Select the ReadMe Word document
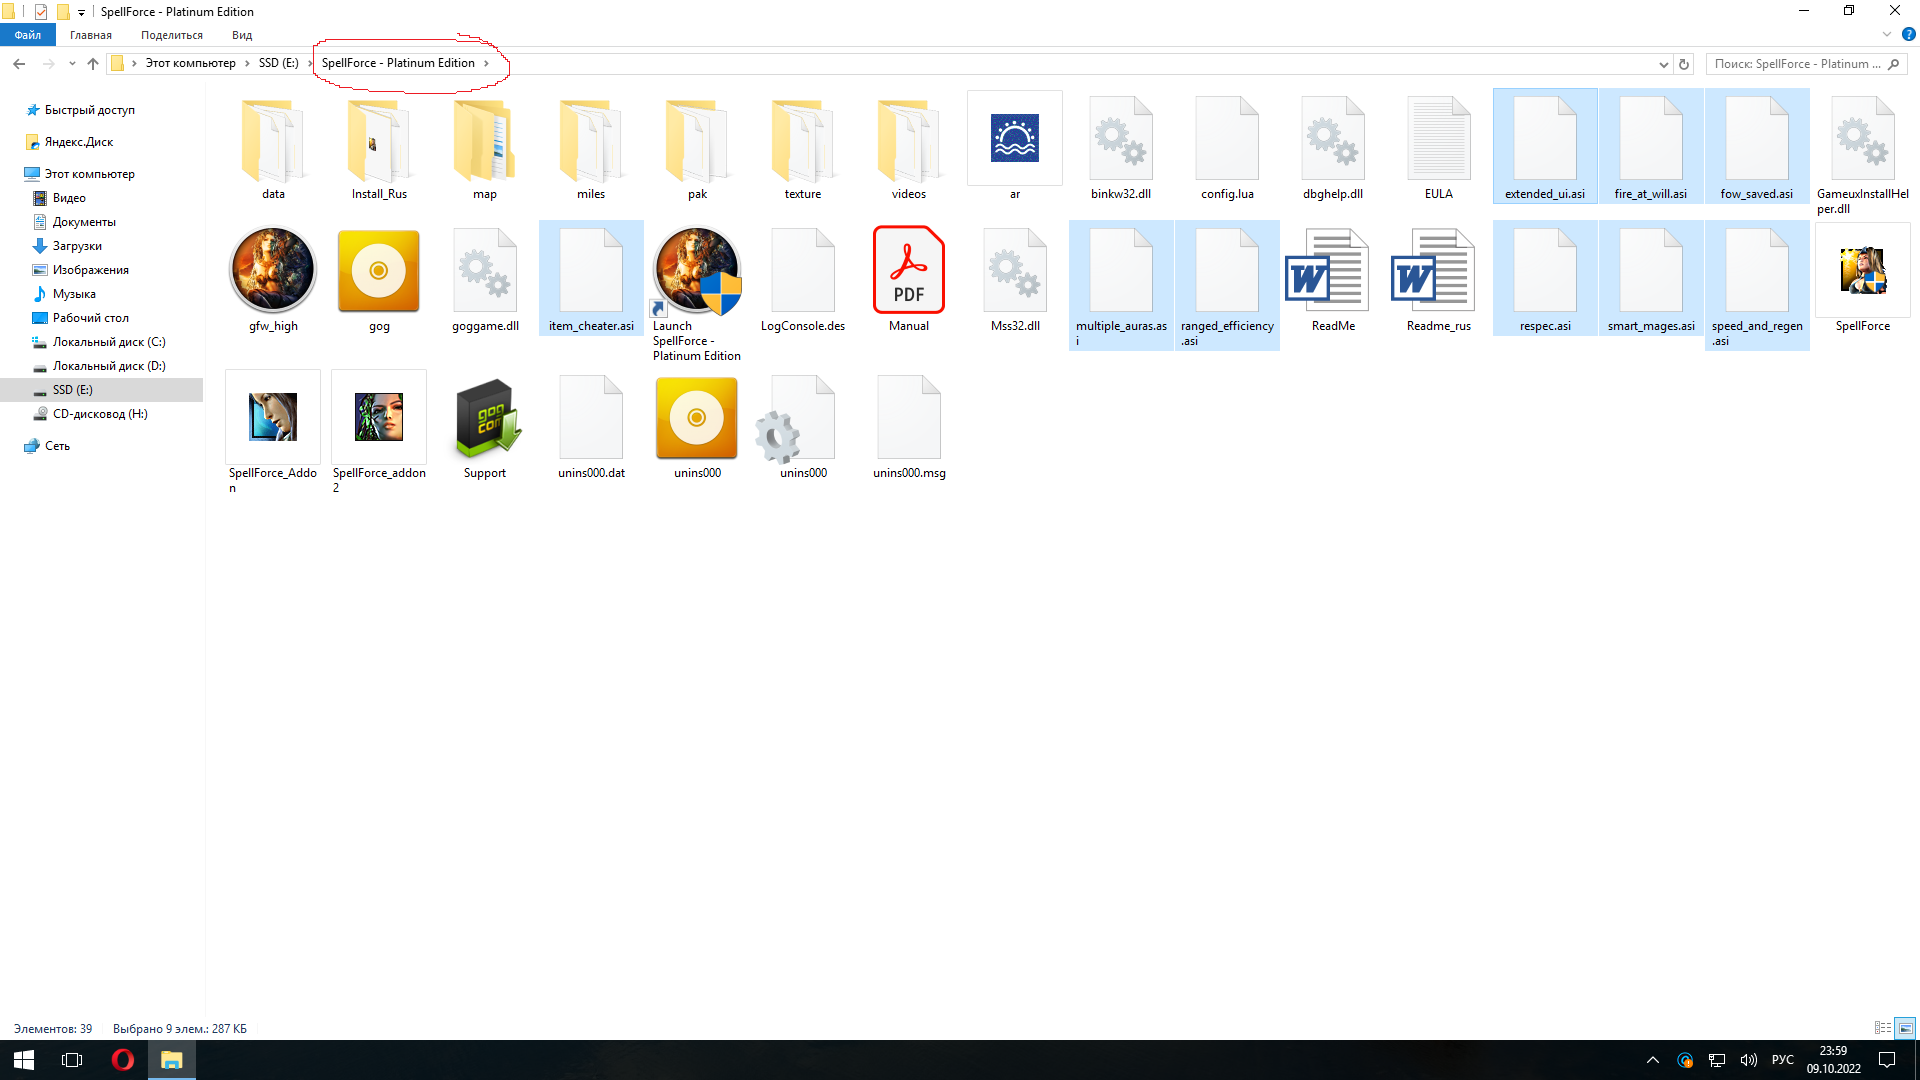The height and width of the screenshot is (1080, 1920). [x=1332, y=271]
